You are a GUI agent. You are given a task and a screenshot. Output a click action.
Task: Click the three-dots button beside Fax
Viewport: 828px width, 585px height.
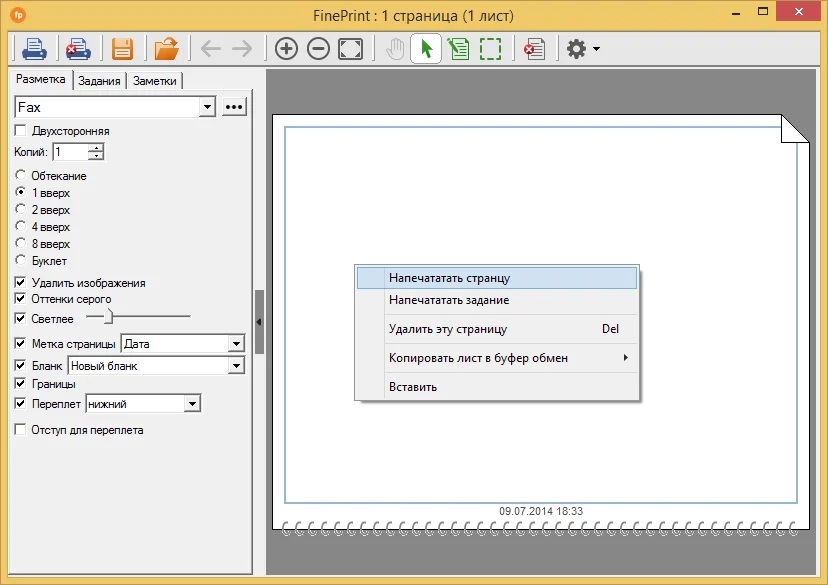tap(234, 107)
